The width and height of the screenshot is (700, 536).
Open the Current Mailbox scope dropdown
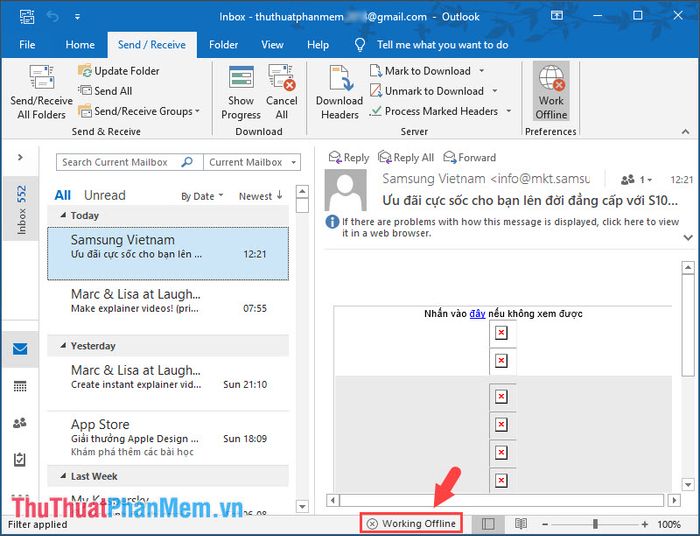point(252,162)
